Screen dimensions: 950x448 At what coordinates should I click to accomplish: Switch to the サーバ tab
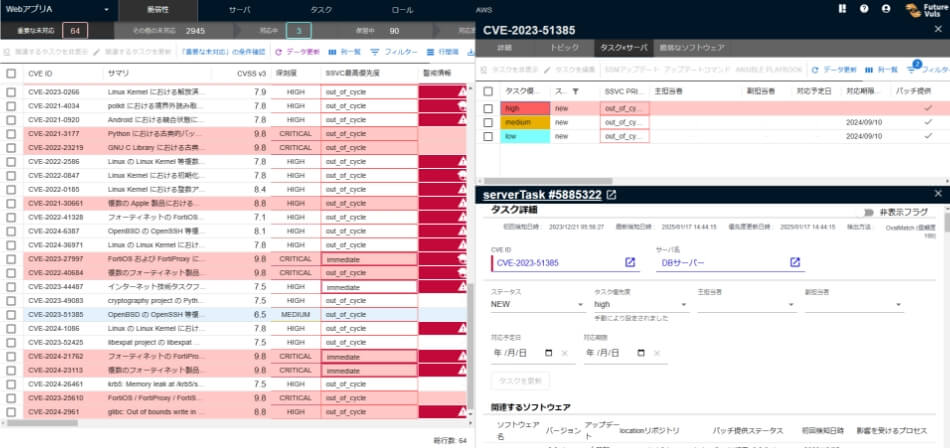pyautogui.click(x=240, y=9)
